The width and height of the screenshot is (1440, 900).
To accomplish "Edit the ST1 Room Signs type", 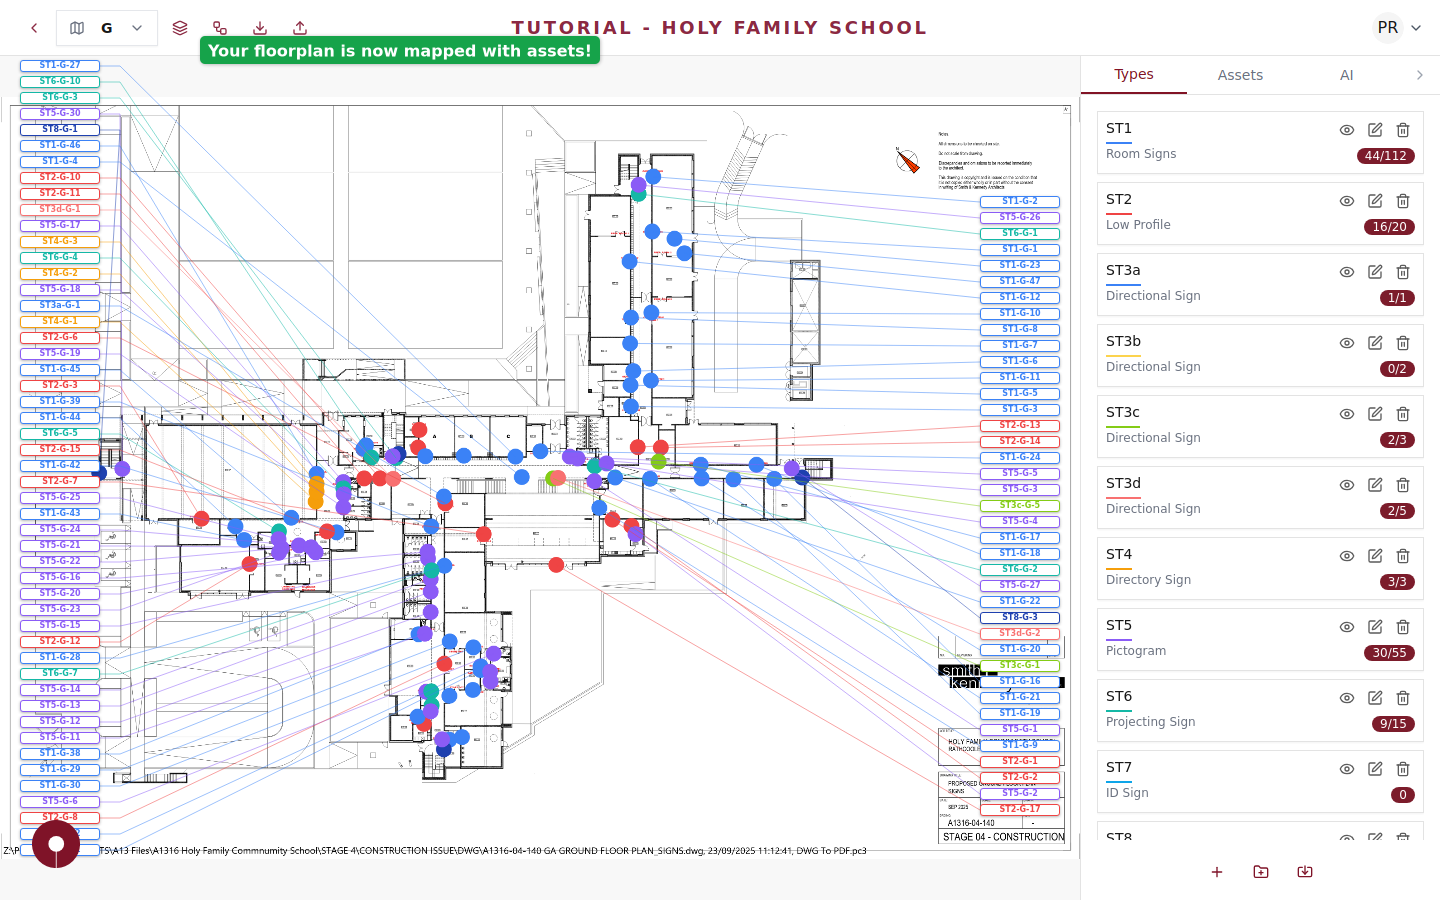I will click(x=1375, y=130).
